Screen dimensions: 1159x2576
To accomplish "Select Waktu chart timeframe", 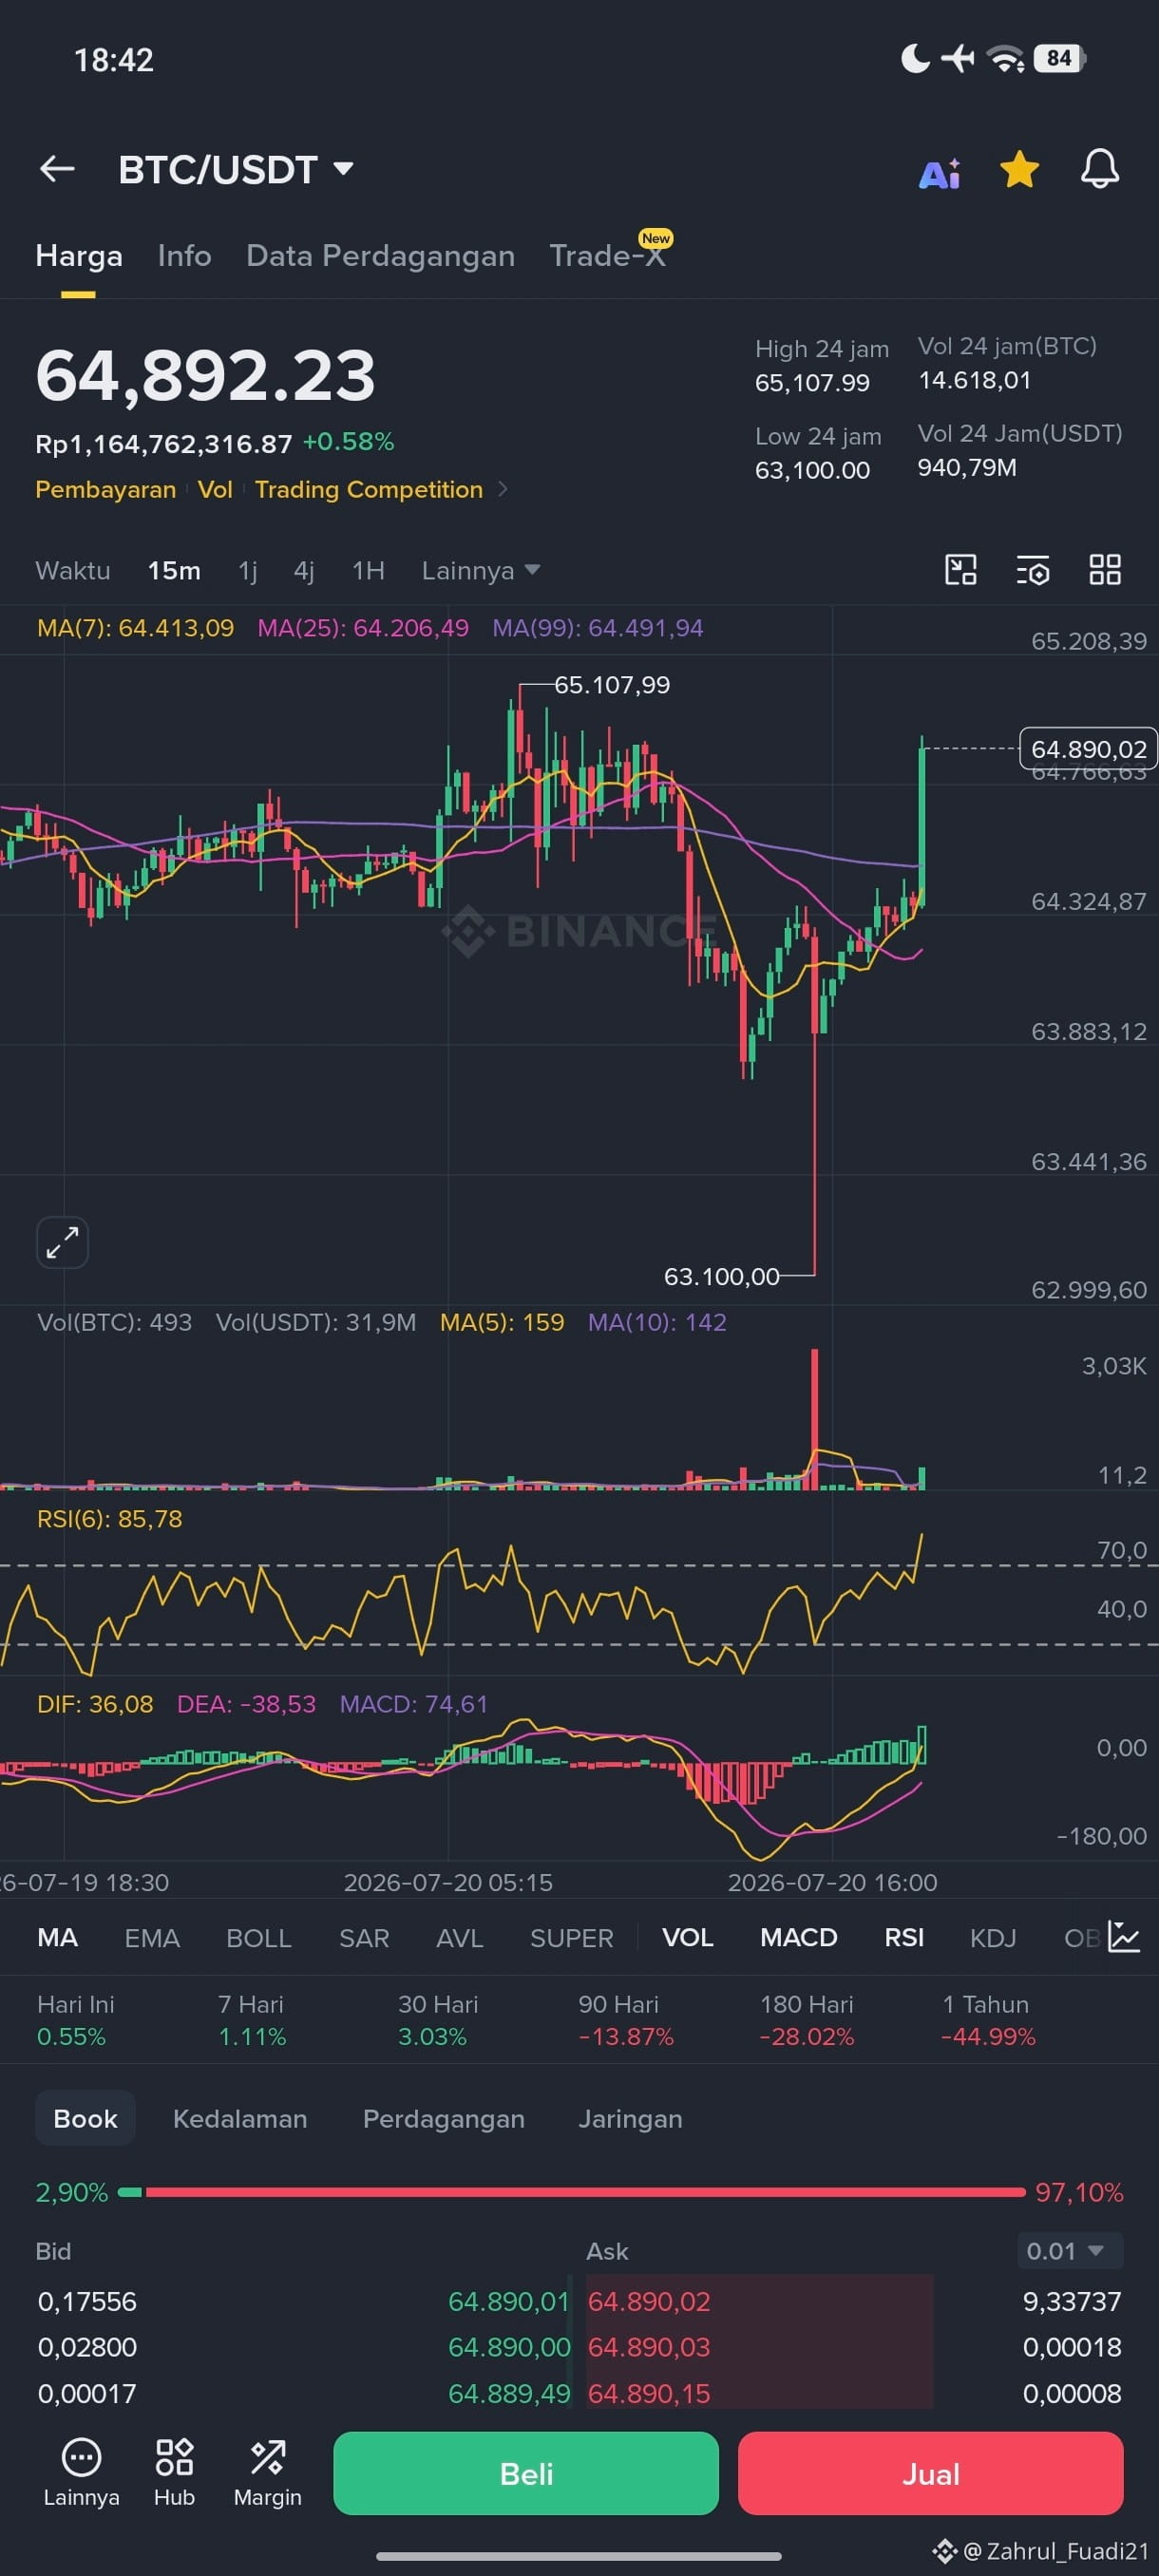I will coord(73,570).
